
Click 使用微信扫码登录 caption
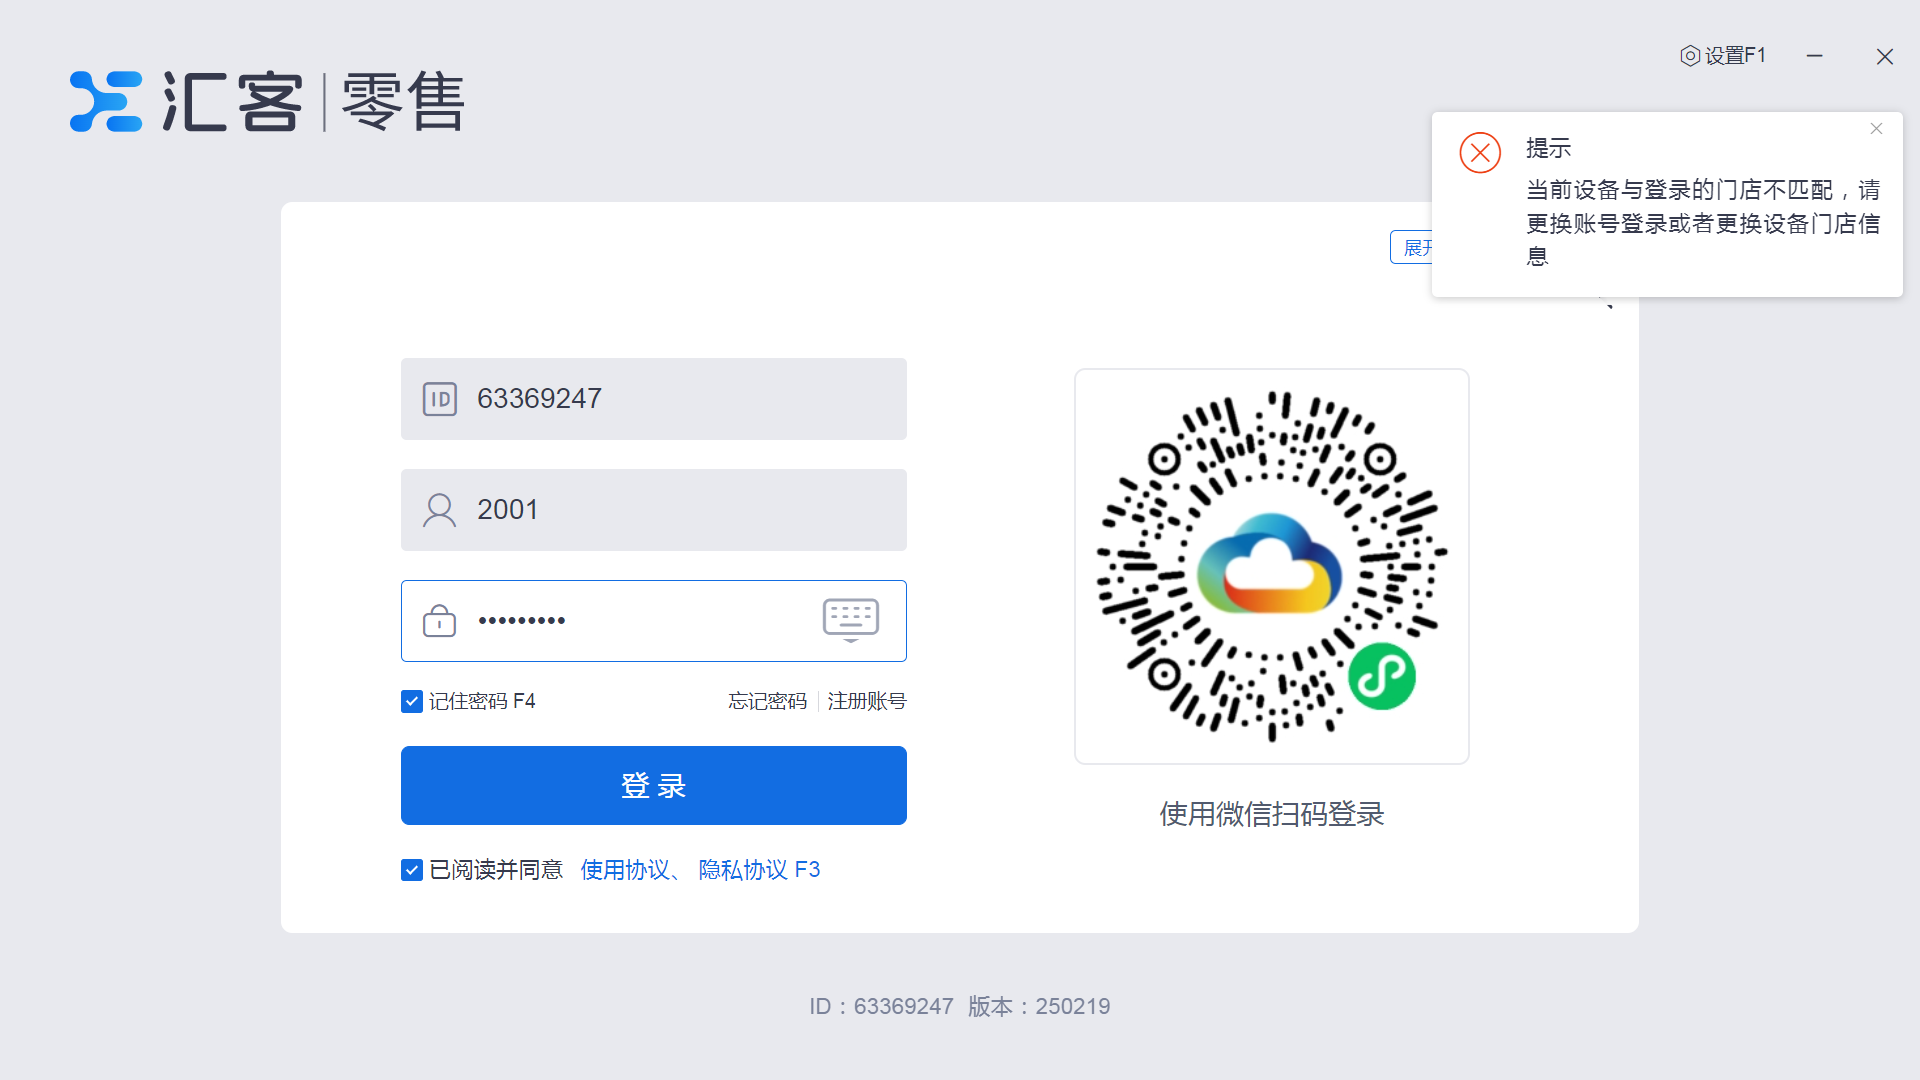pyautogui.click(x=1272, y=814)
